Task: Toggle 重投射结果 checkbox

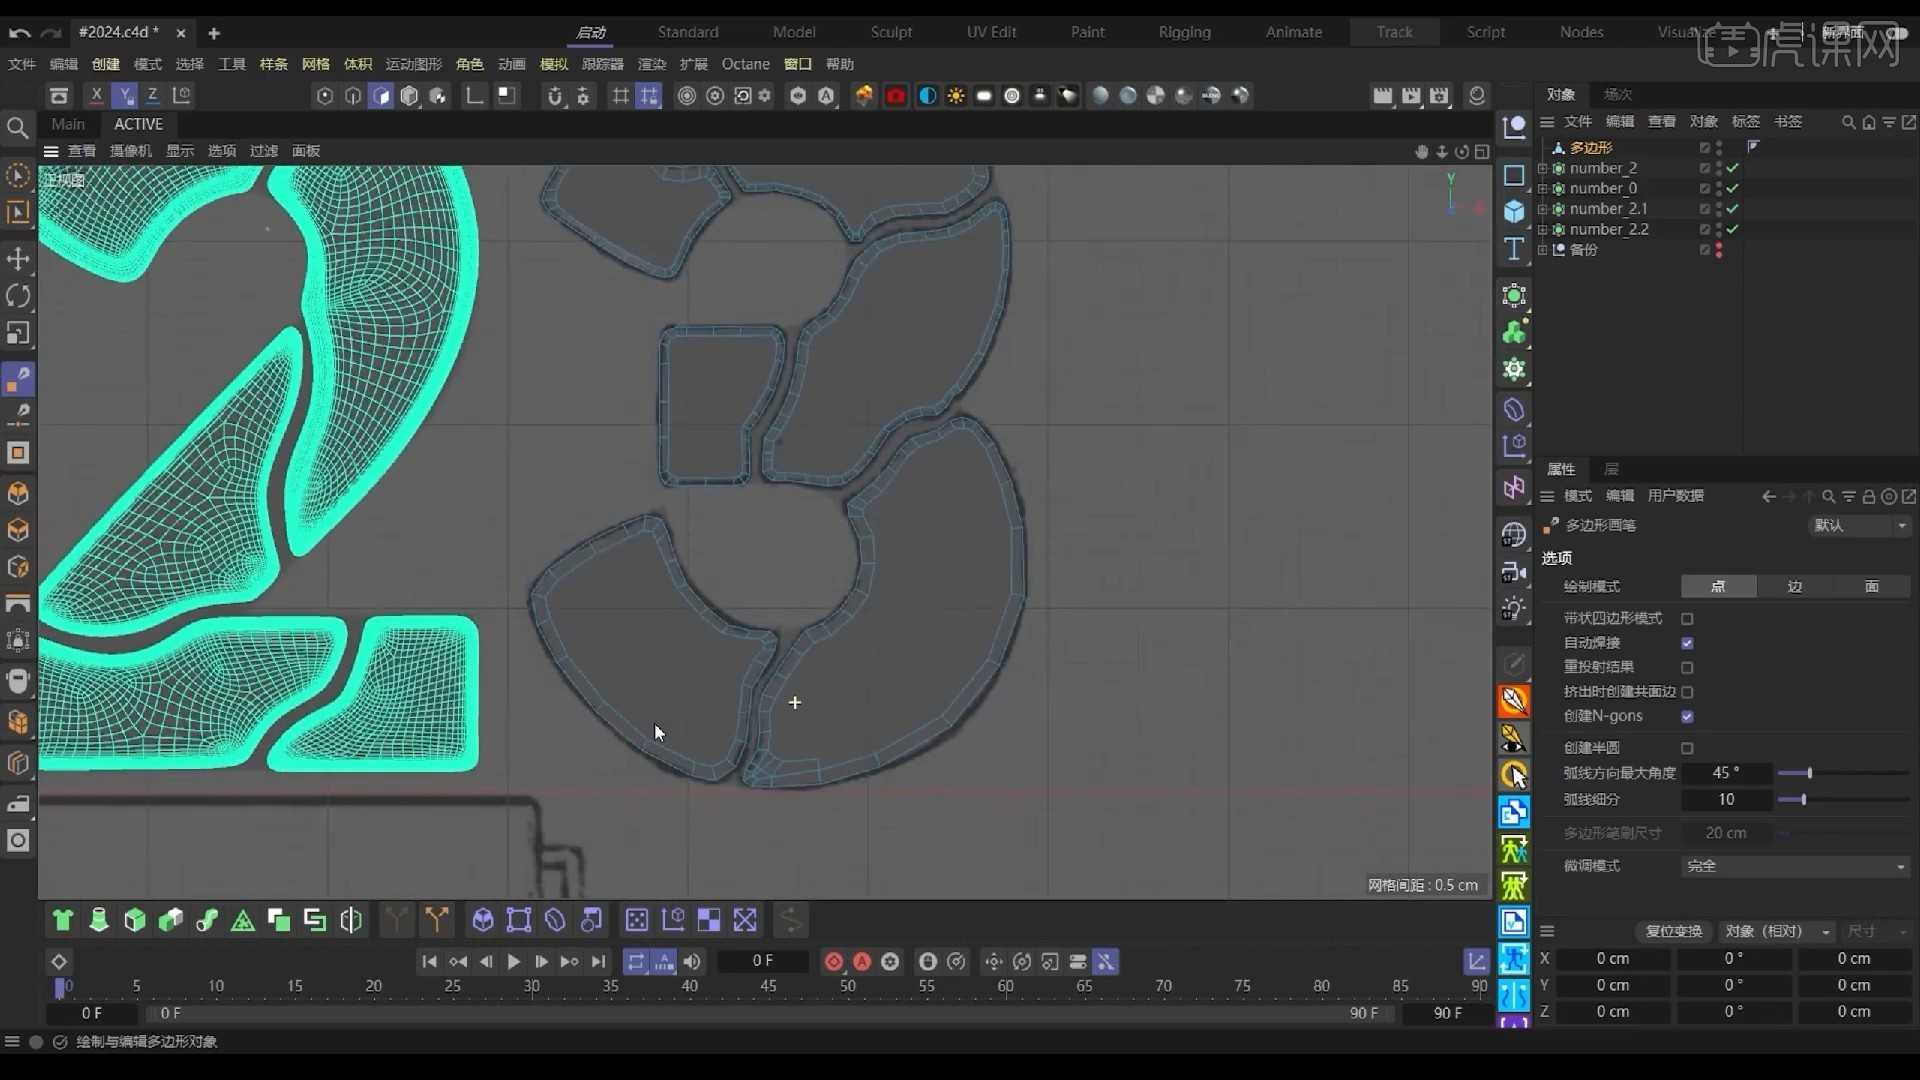Action: tap(1687, 667)
